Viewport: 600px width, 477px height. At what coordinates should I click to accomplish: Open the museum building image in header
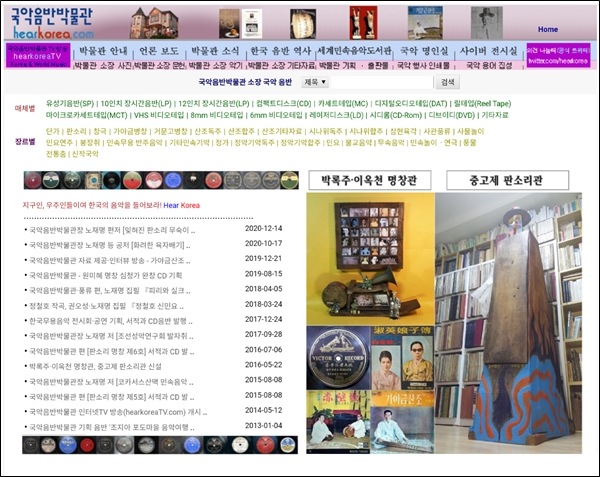pos(155,23)
